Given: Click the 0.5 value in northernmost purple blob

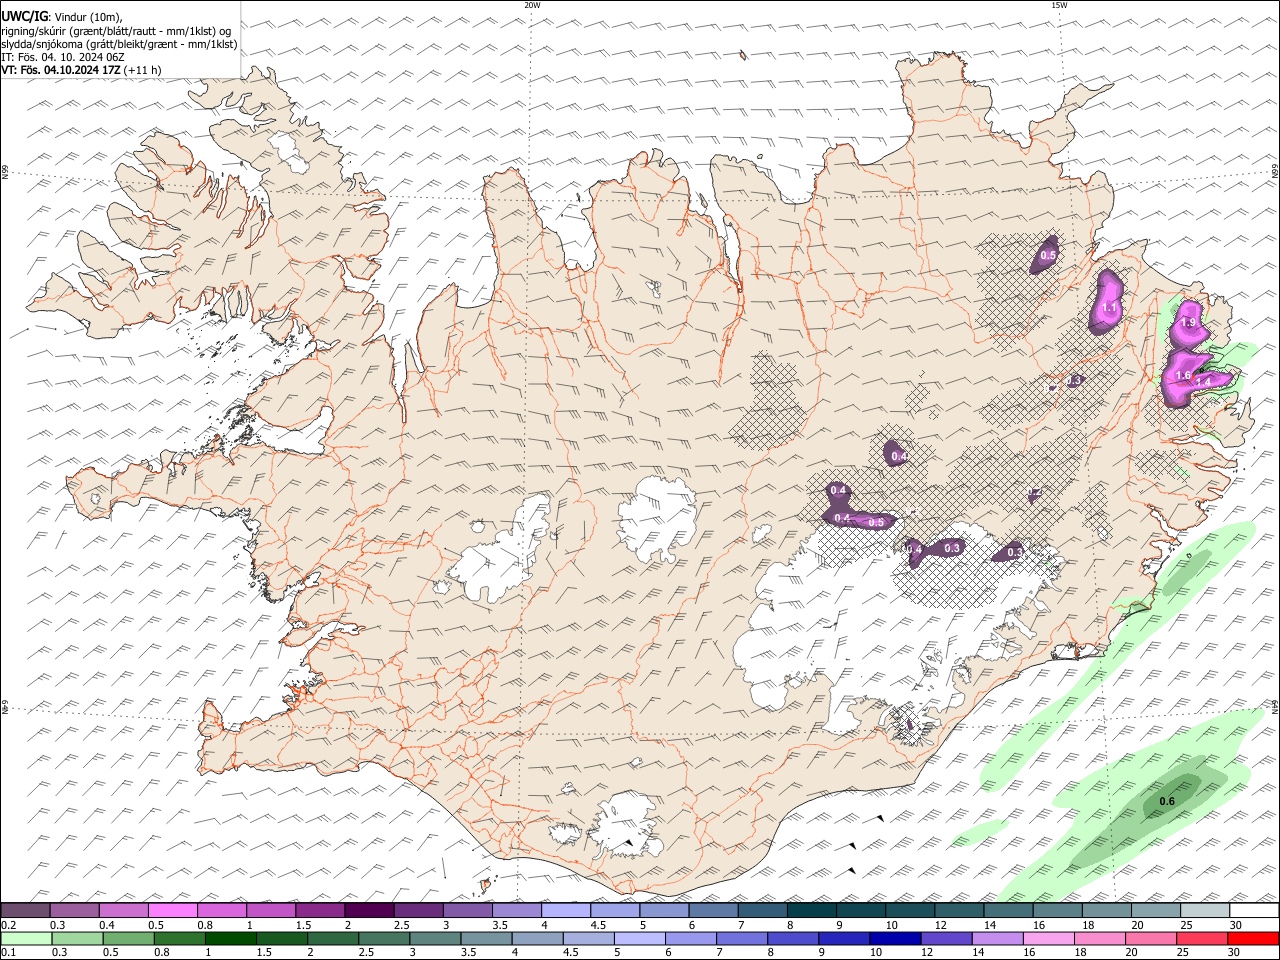Looking at the screenshot, I should 1048,256.
